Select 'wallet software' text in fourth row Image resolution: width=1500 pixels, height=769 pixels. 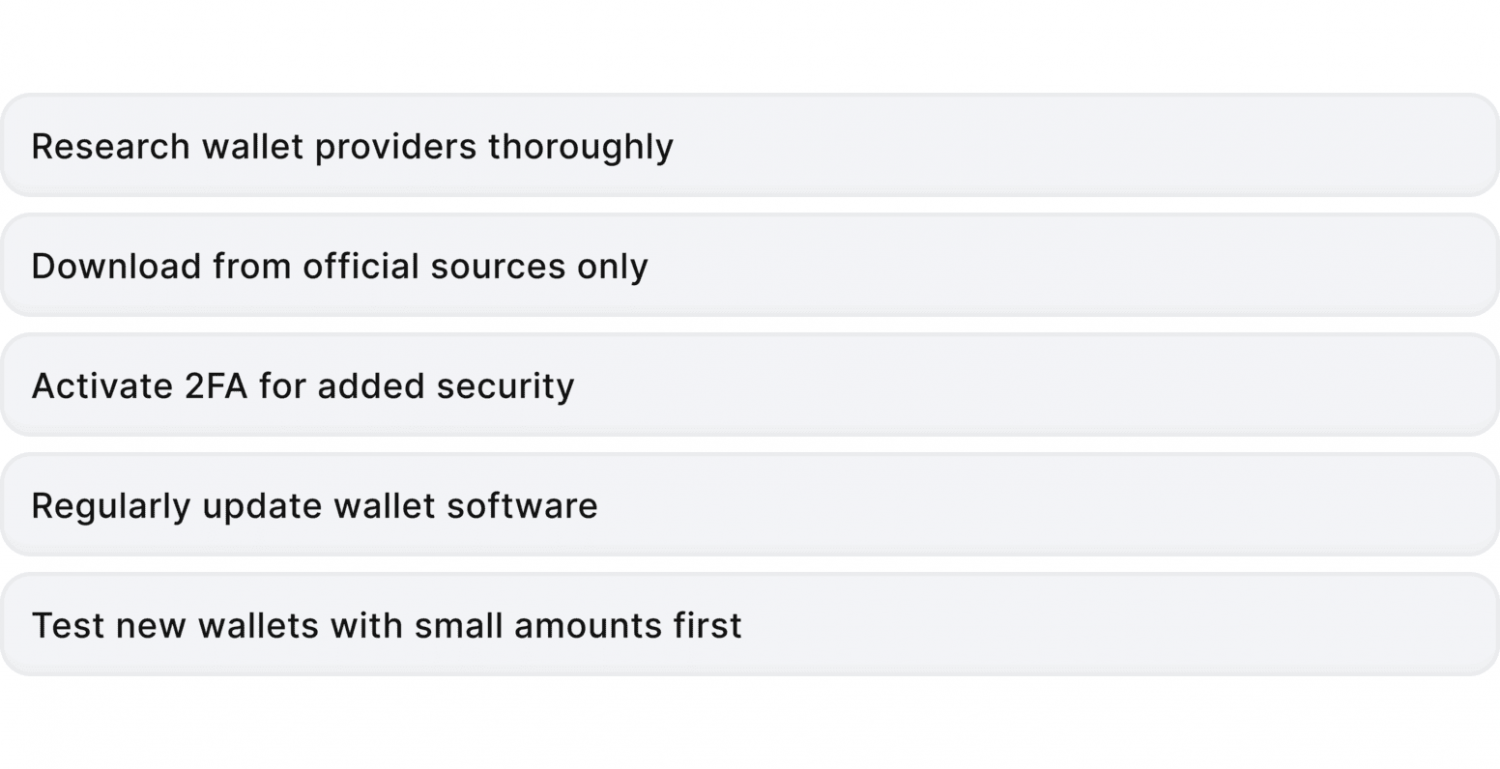(466, 506)
